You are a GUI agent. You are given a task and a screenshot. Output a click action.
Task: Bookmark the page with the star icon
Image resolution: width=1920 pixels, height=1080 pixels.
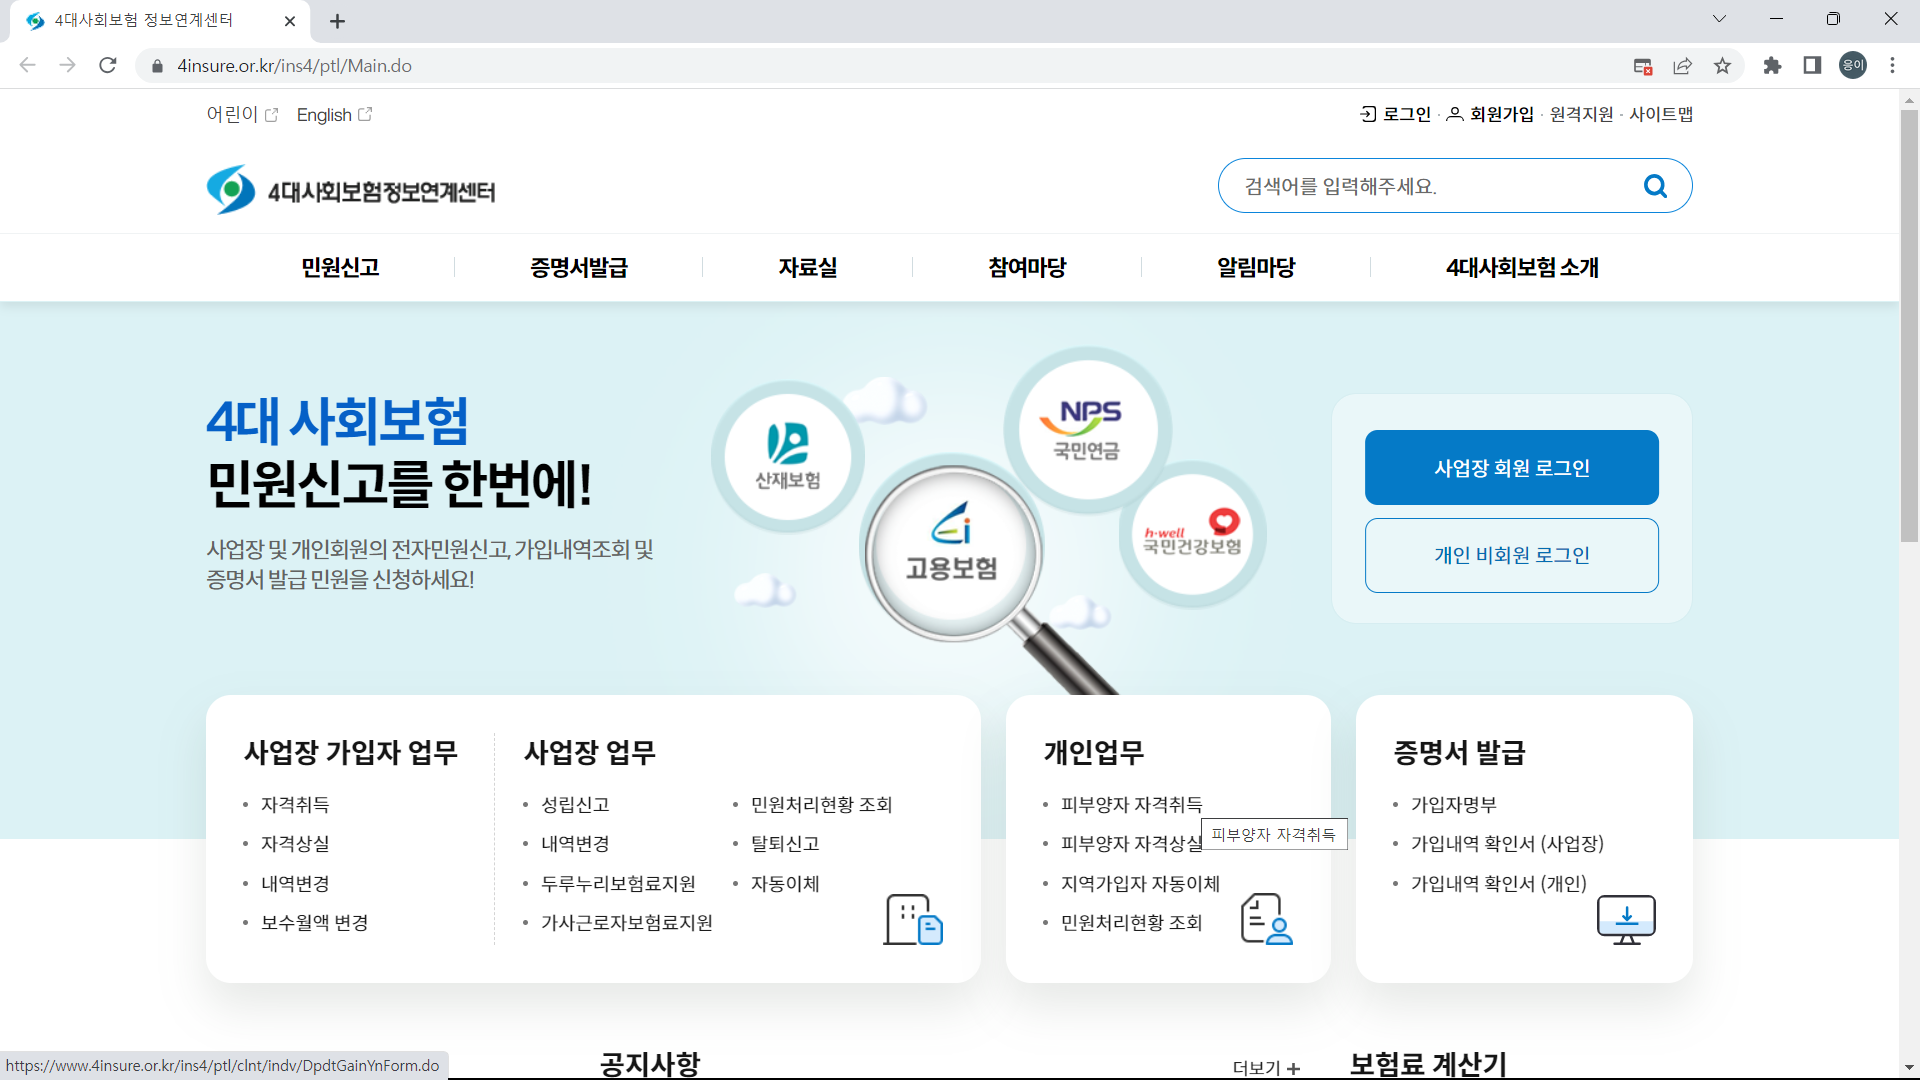[1722, 65]
